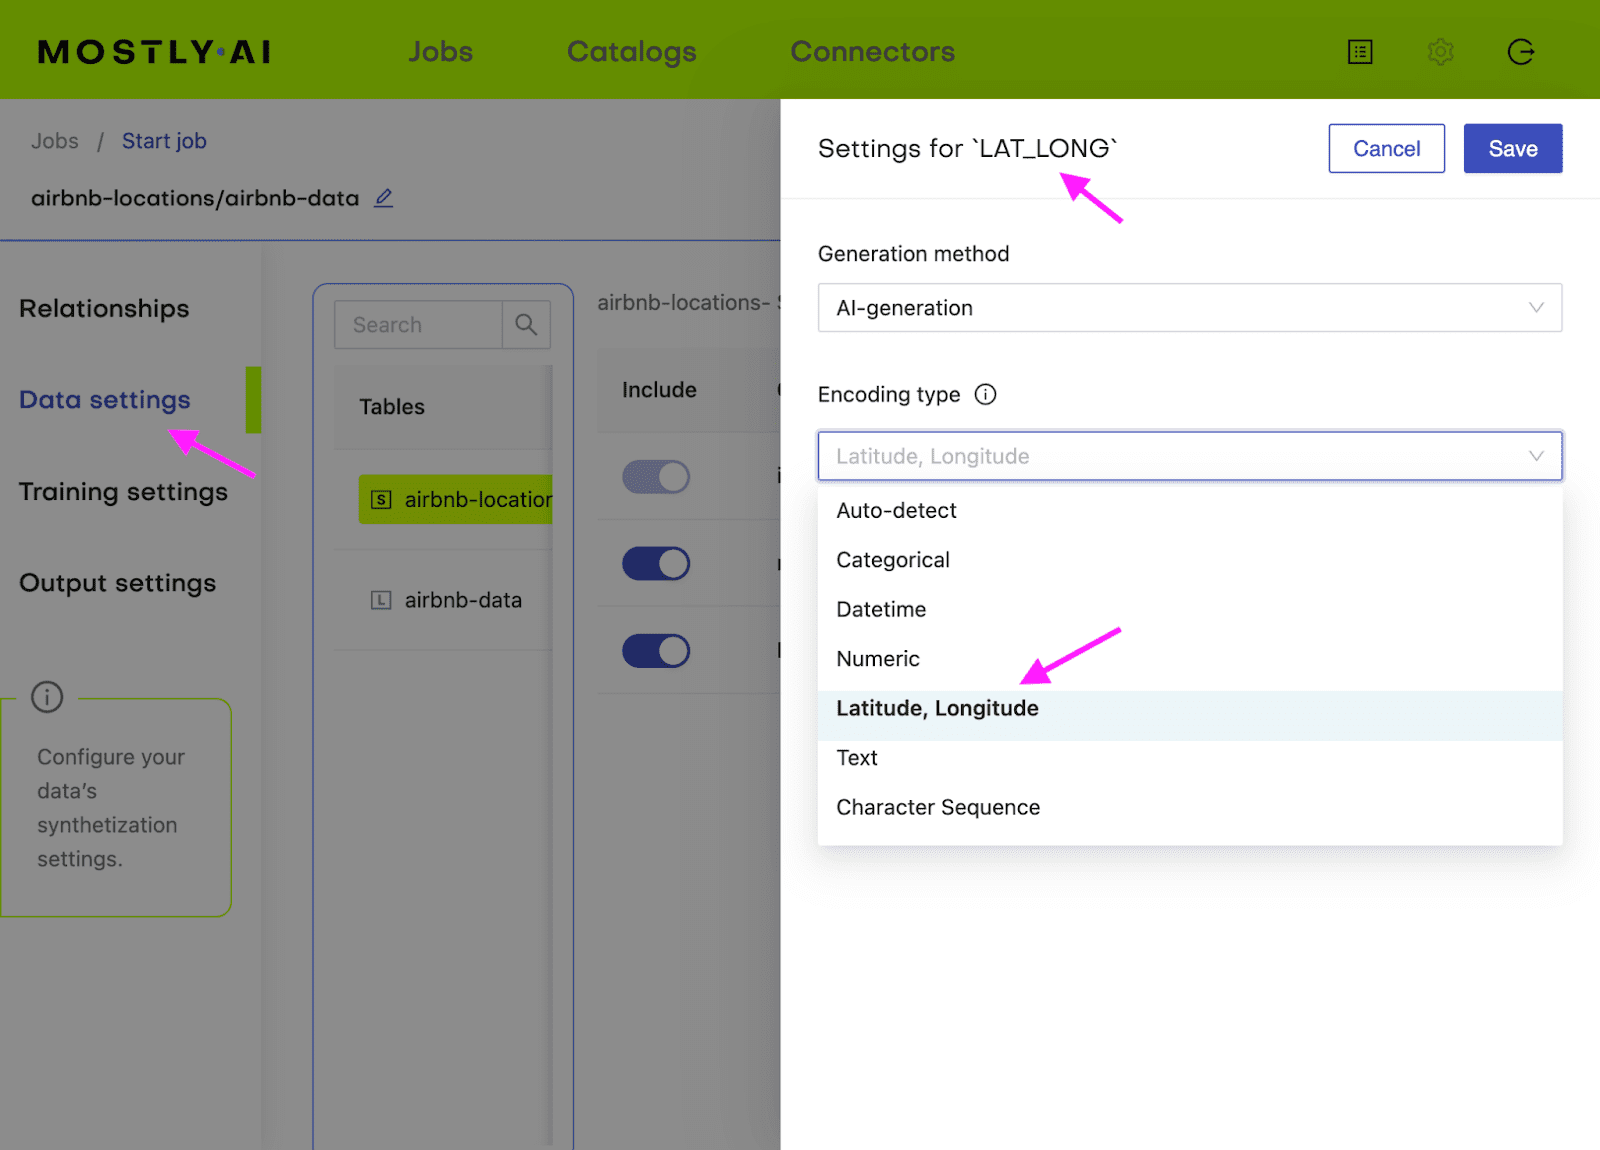Toggle the third Include switch

pyautogui.click(x=656, y=651)
